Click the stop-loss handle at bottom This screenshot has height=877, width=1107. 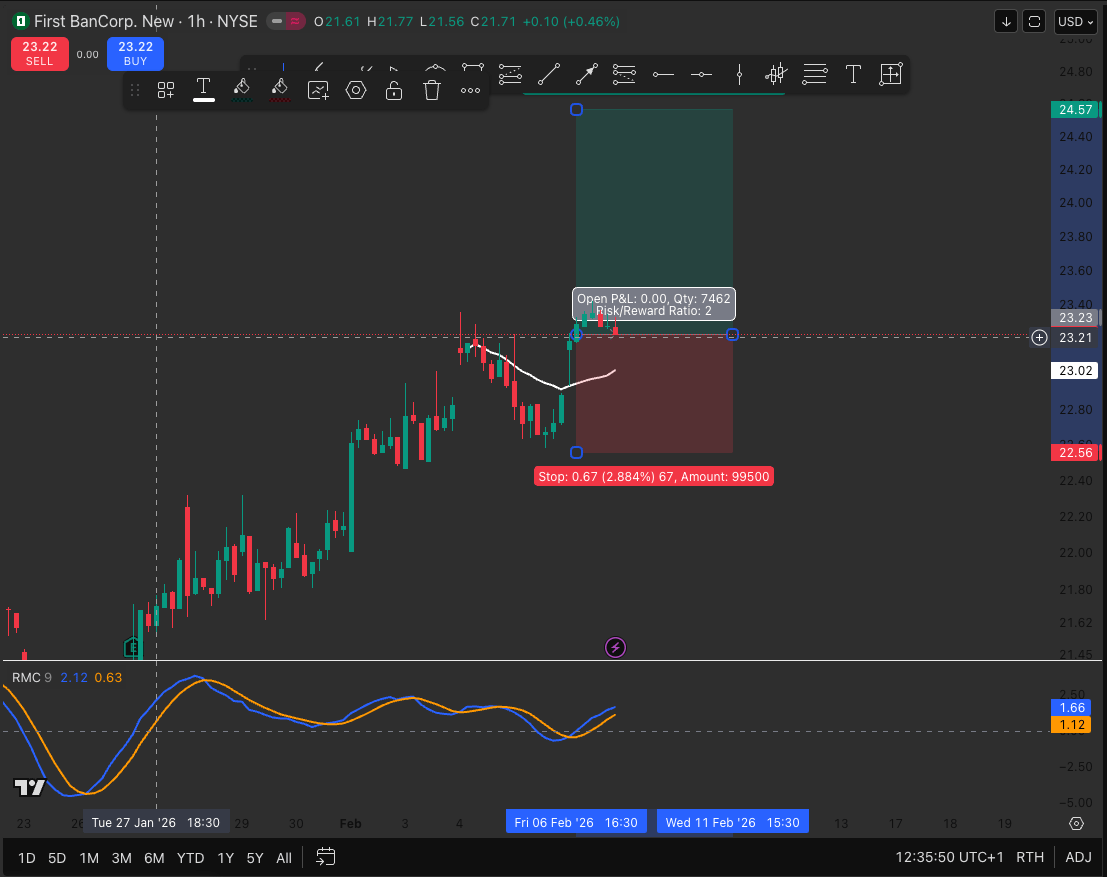click(x=576, y=453)
